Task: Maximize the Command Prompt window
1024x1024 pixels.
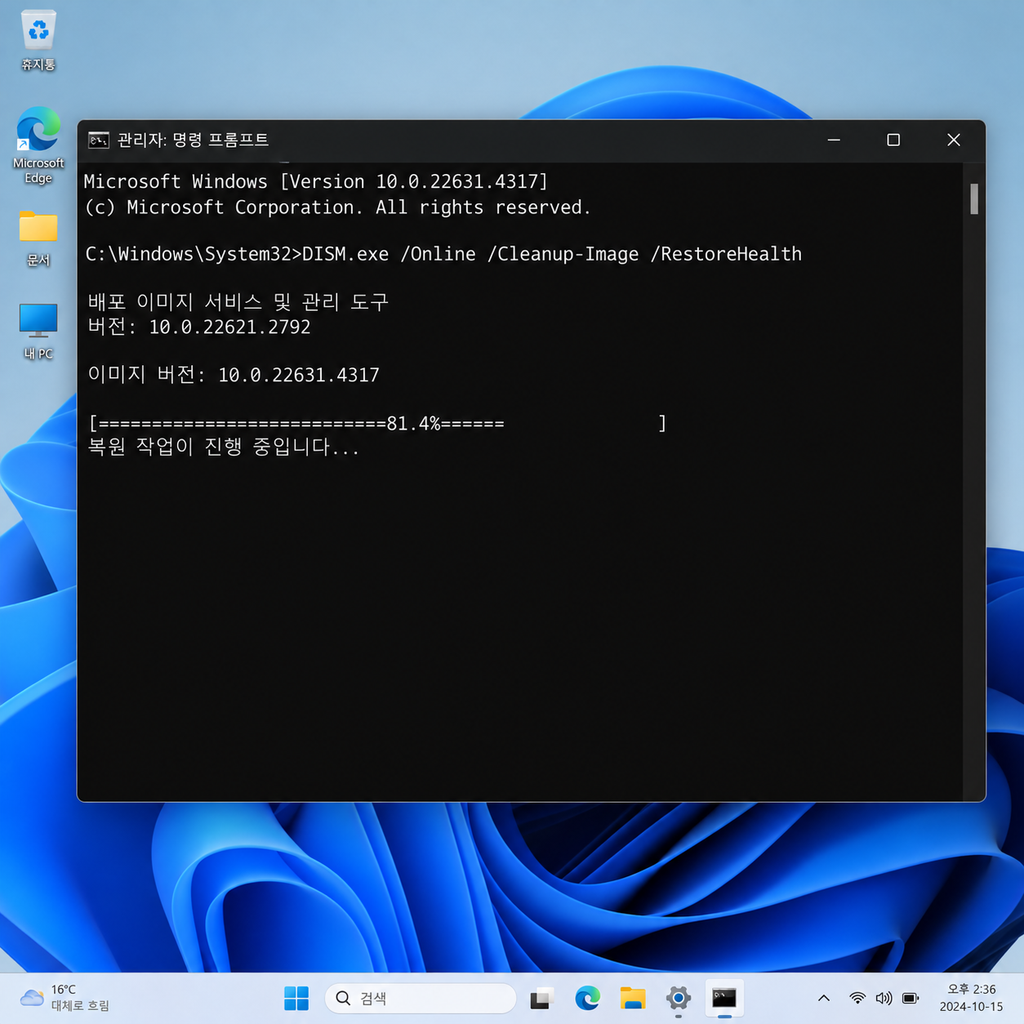Action: [893, 140]
